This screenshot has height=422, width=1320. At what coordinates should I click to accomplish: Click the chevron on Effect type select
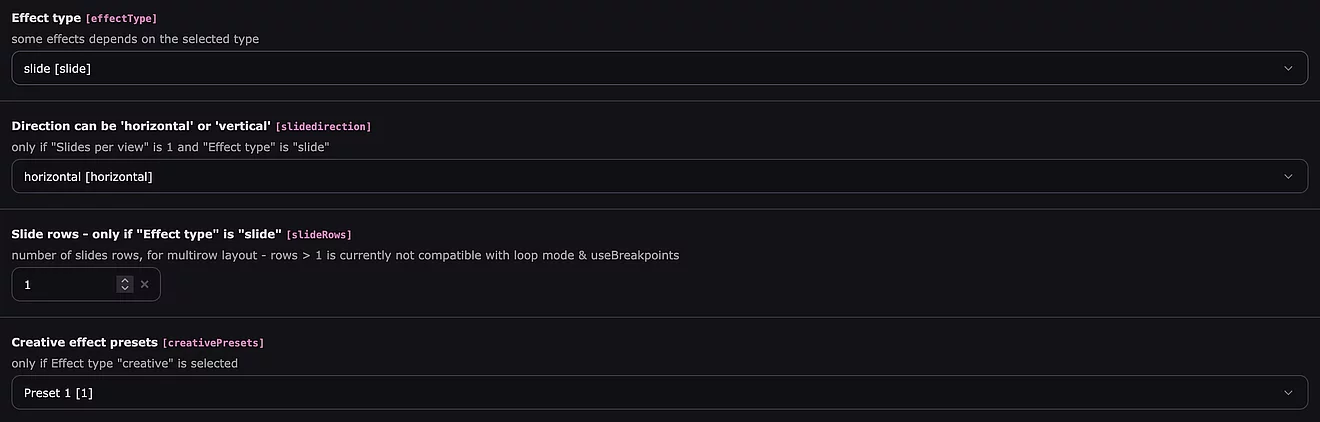[1288, 68]
